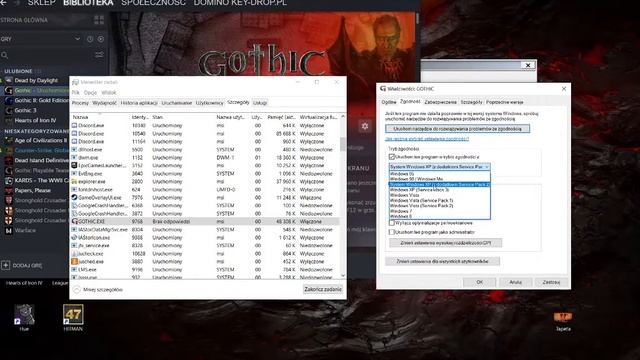Open the Historia aplikacji tab

(x=139, y=103)
